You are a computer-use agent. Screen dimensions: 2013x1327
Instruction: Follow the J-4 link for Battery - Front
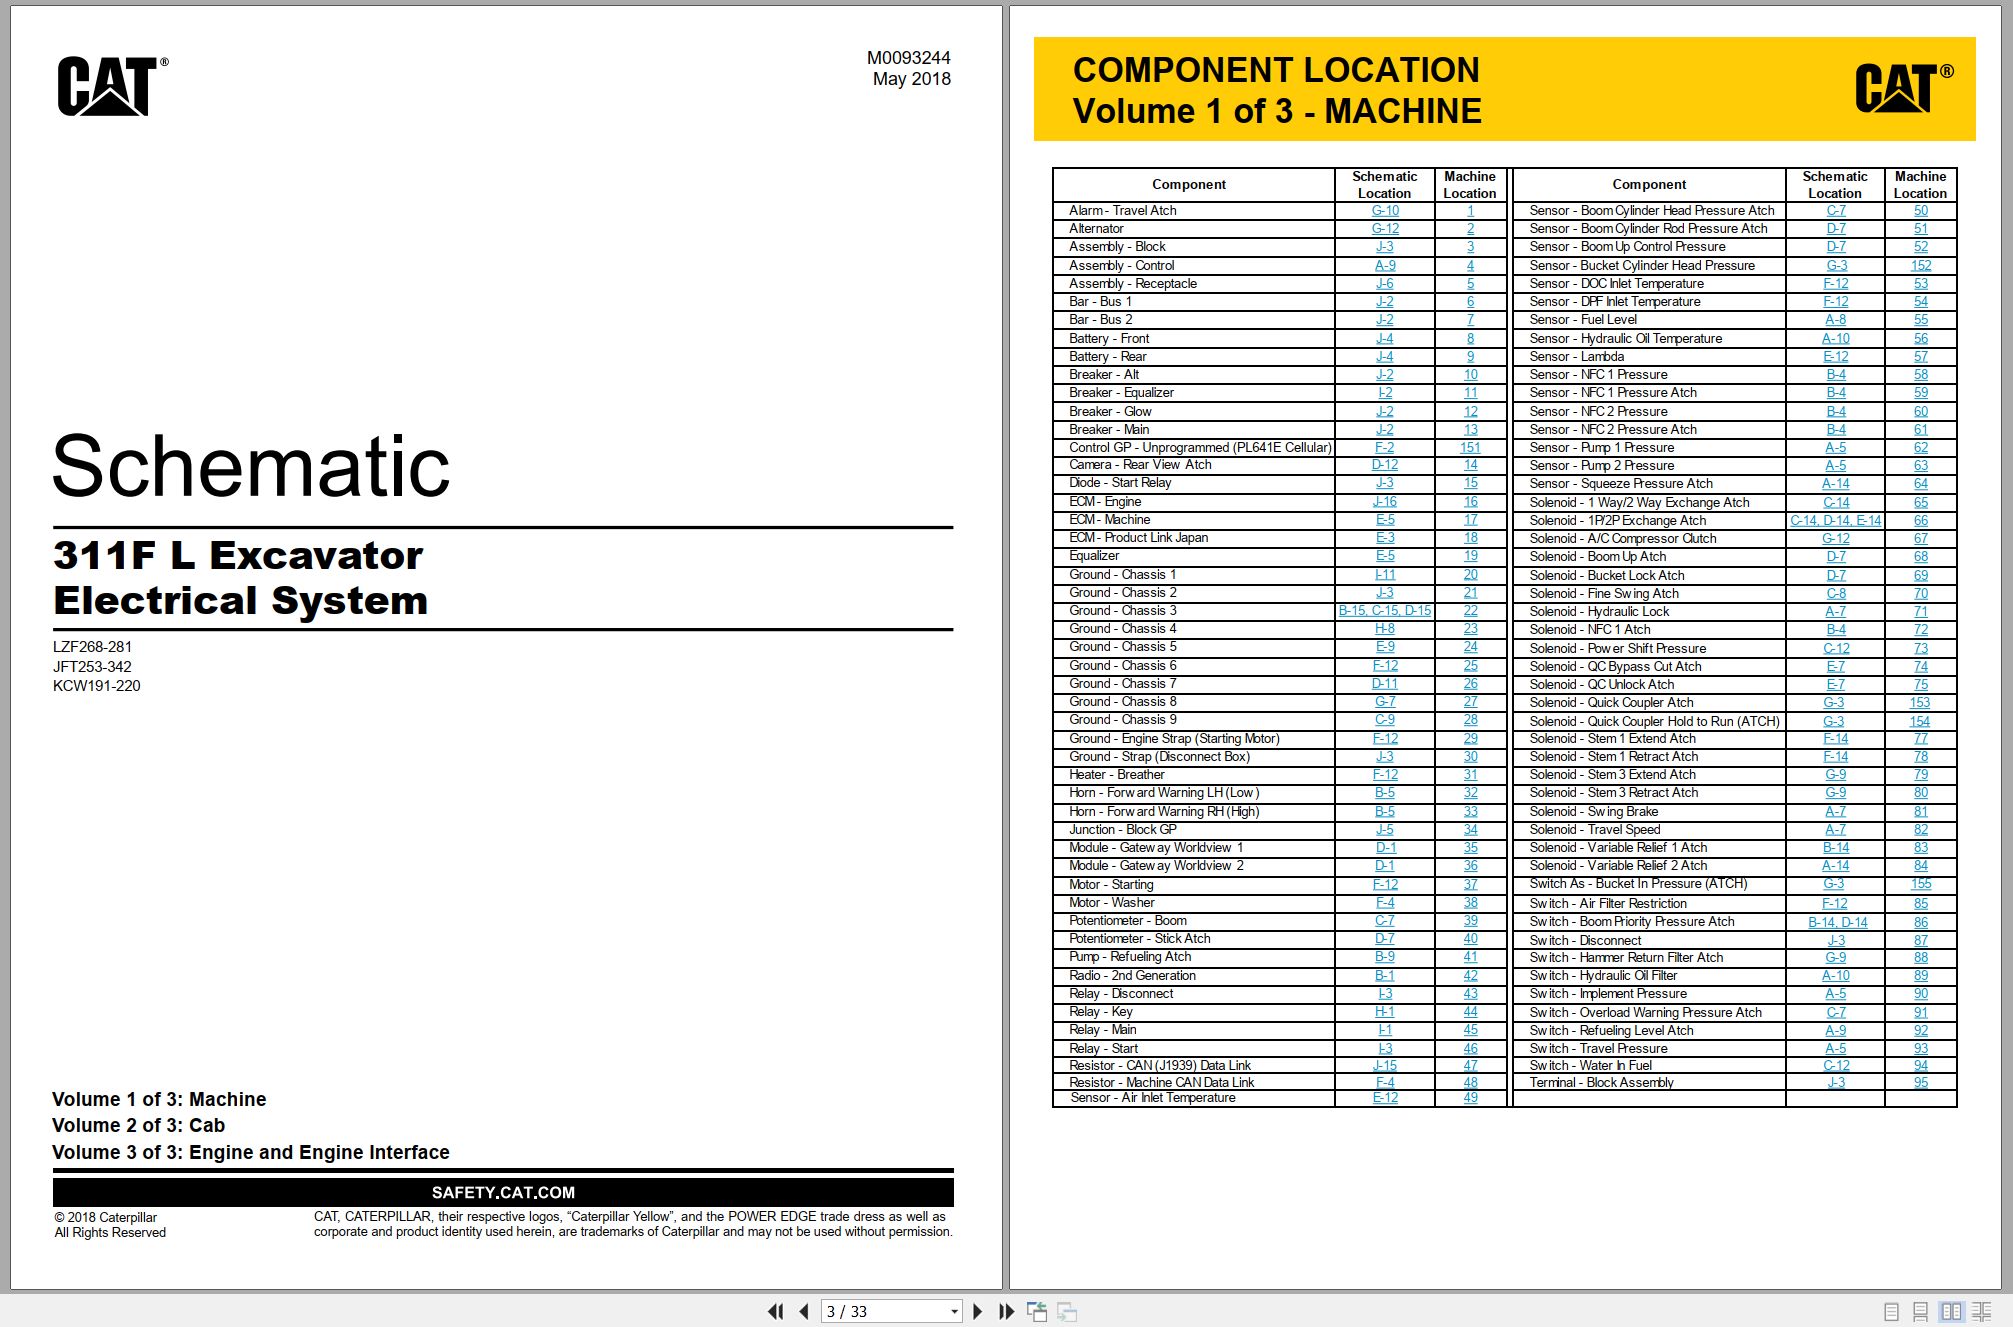tap(1385, 339)
